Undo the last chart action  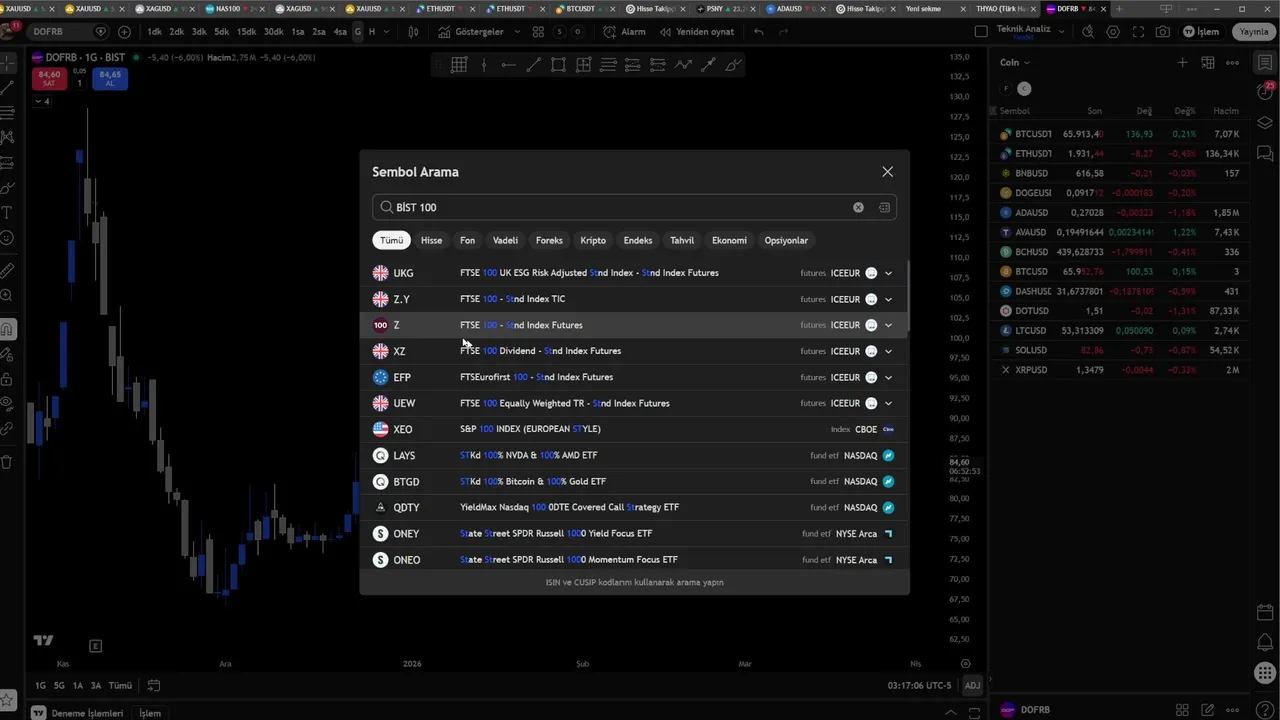pos(758,32)
